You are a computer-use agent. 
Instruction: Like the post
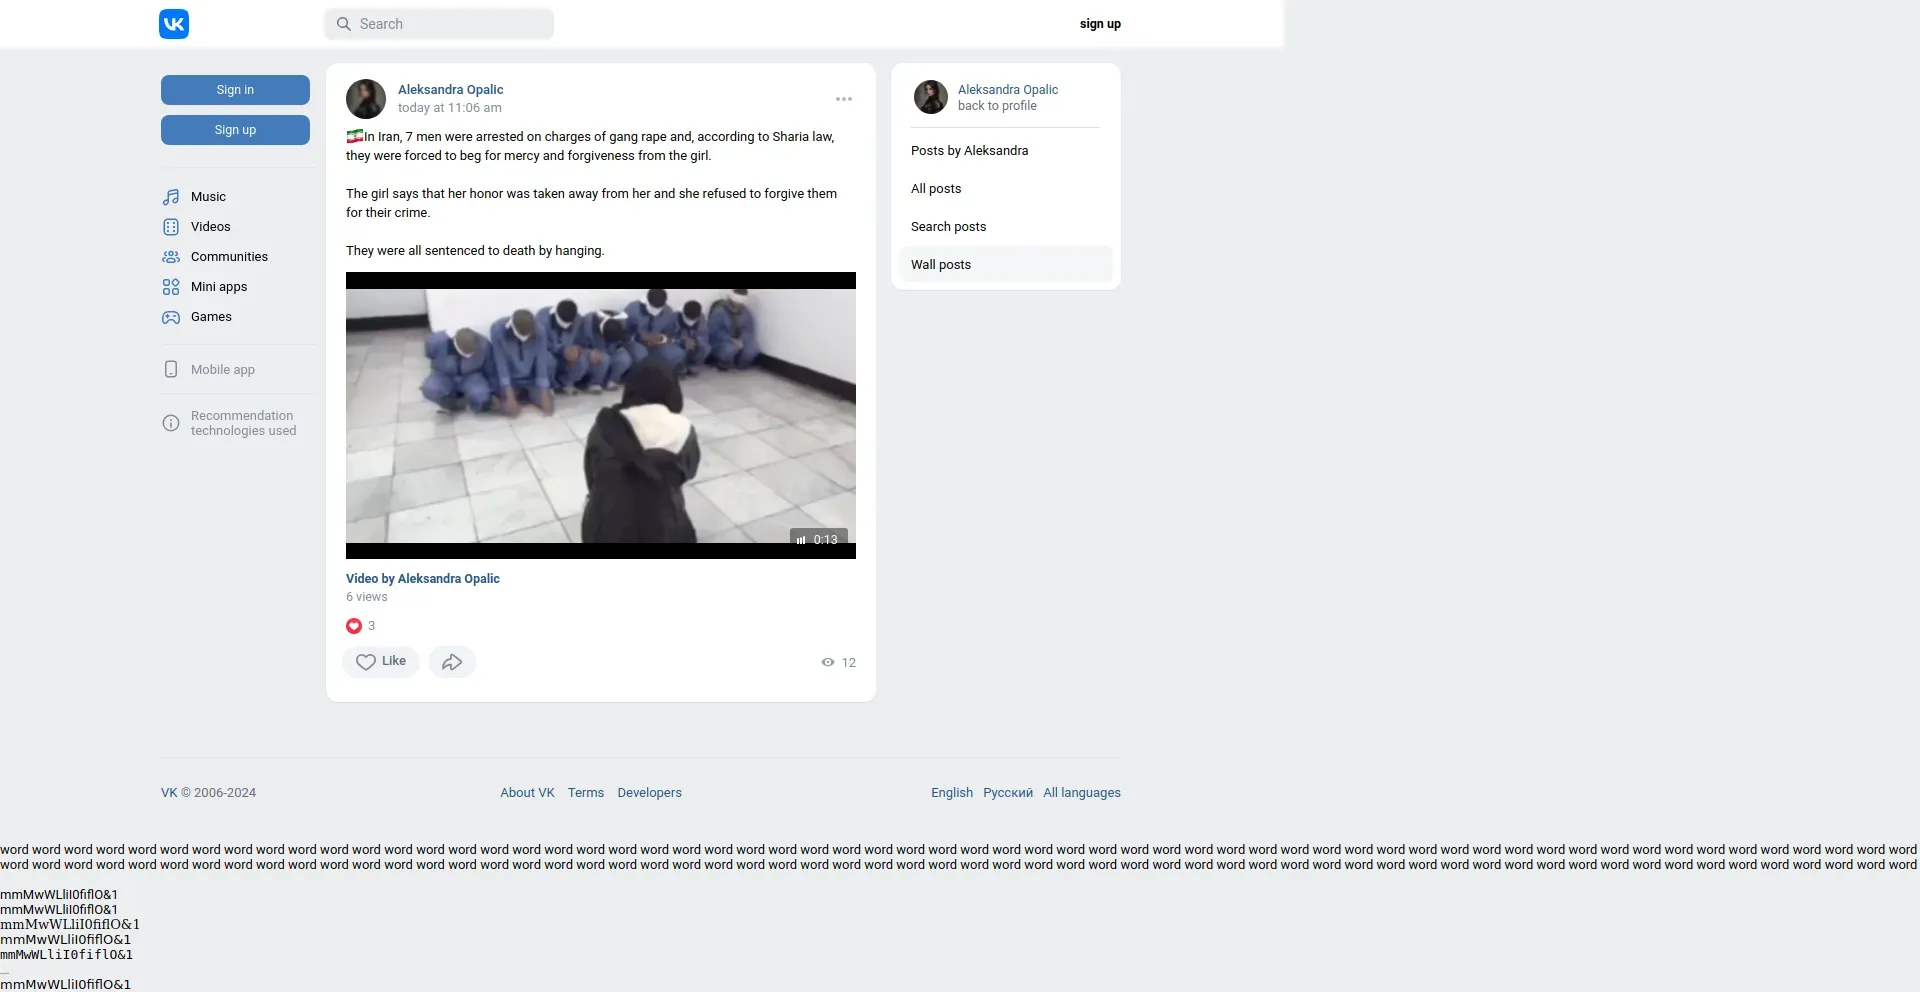pos(381,662)
